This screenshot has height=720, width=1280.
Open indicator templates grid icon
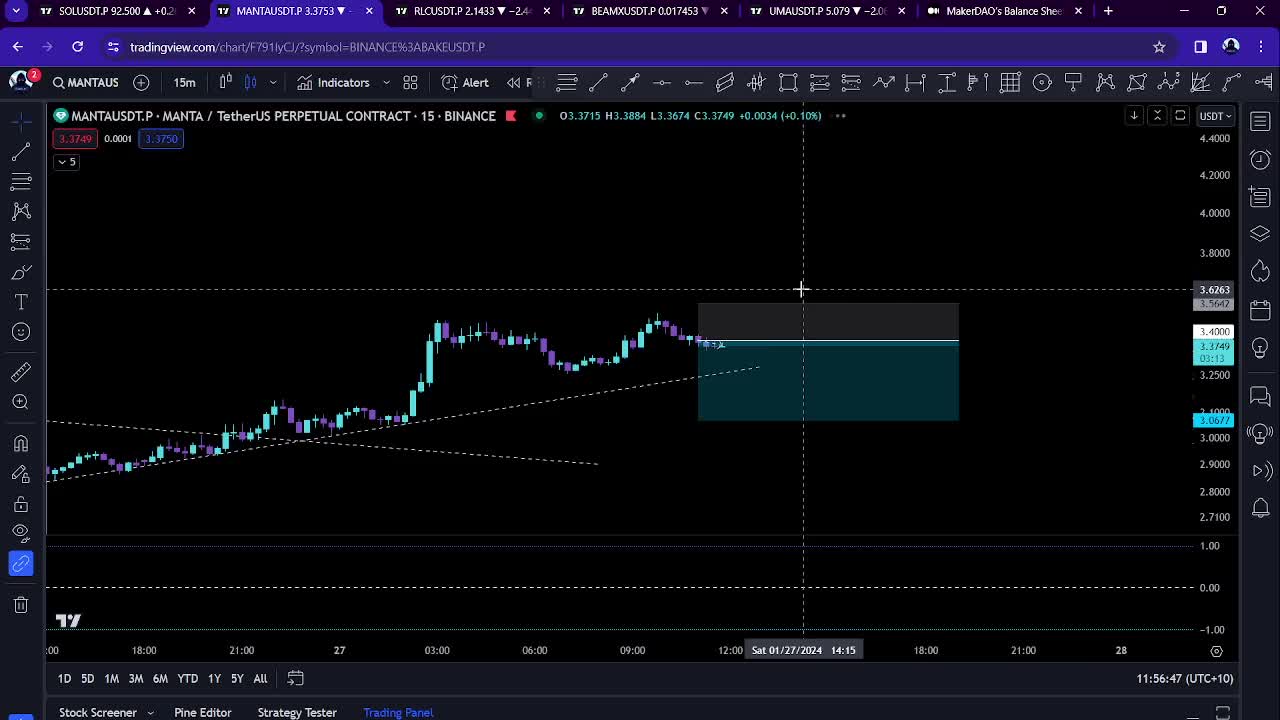(x=410, y=82)
